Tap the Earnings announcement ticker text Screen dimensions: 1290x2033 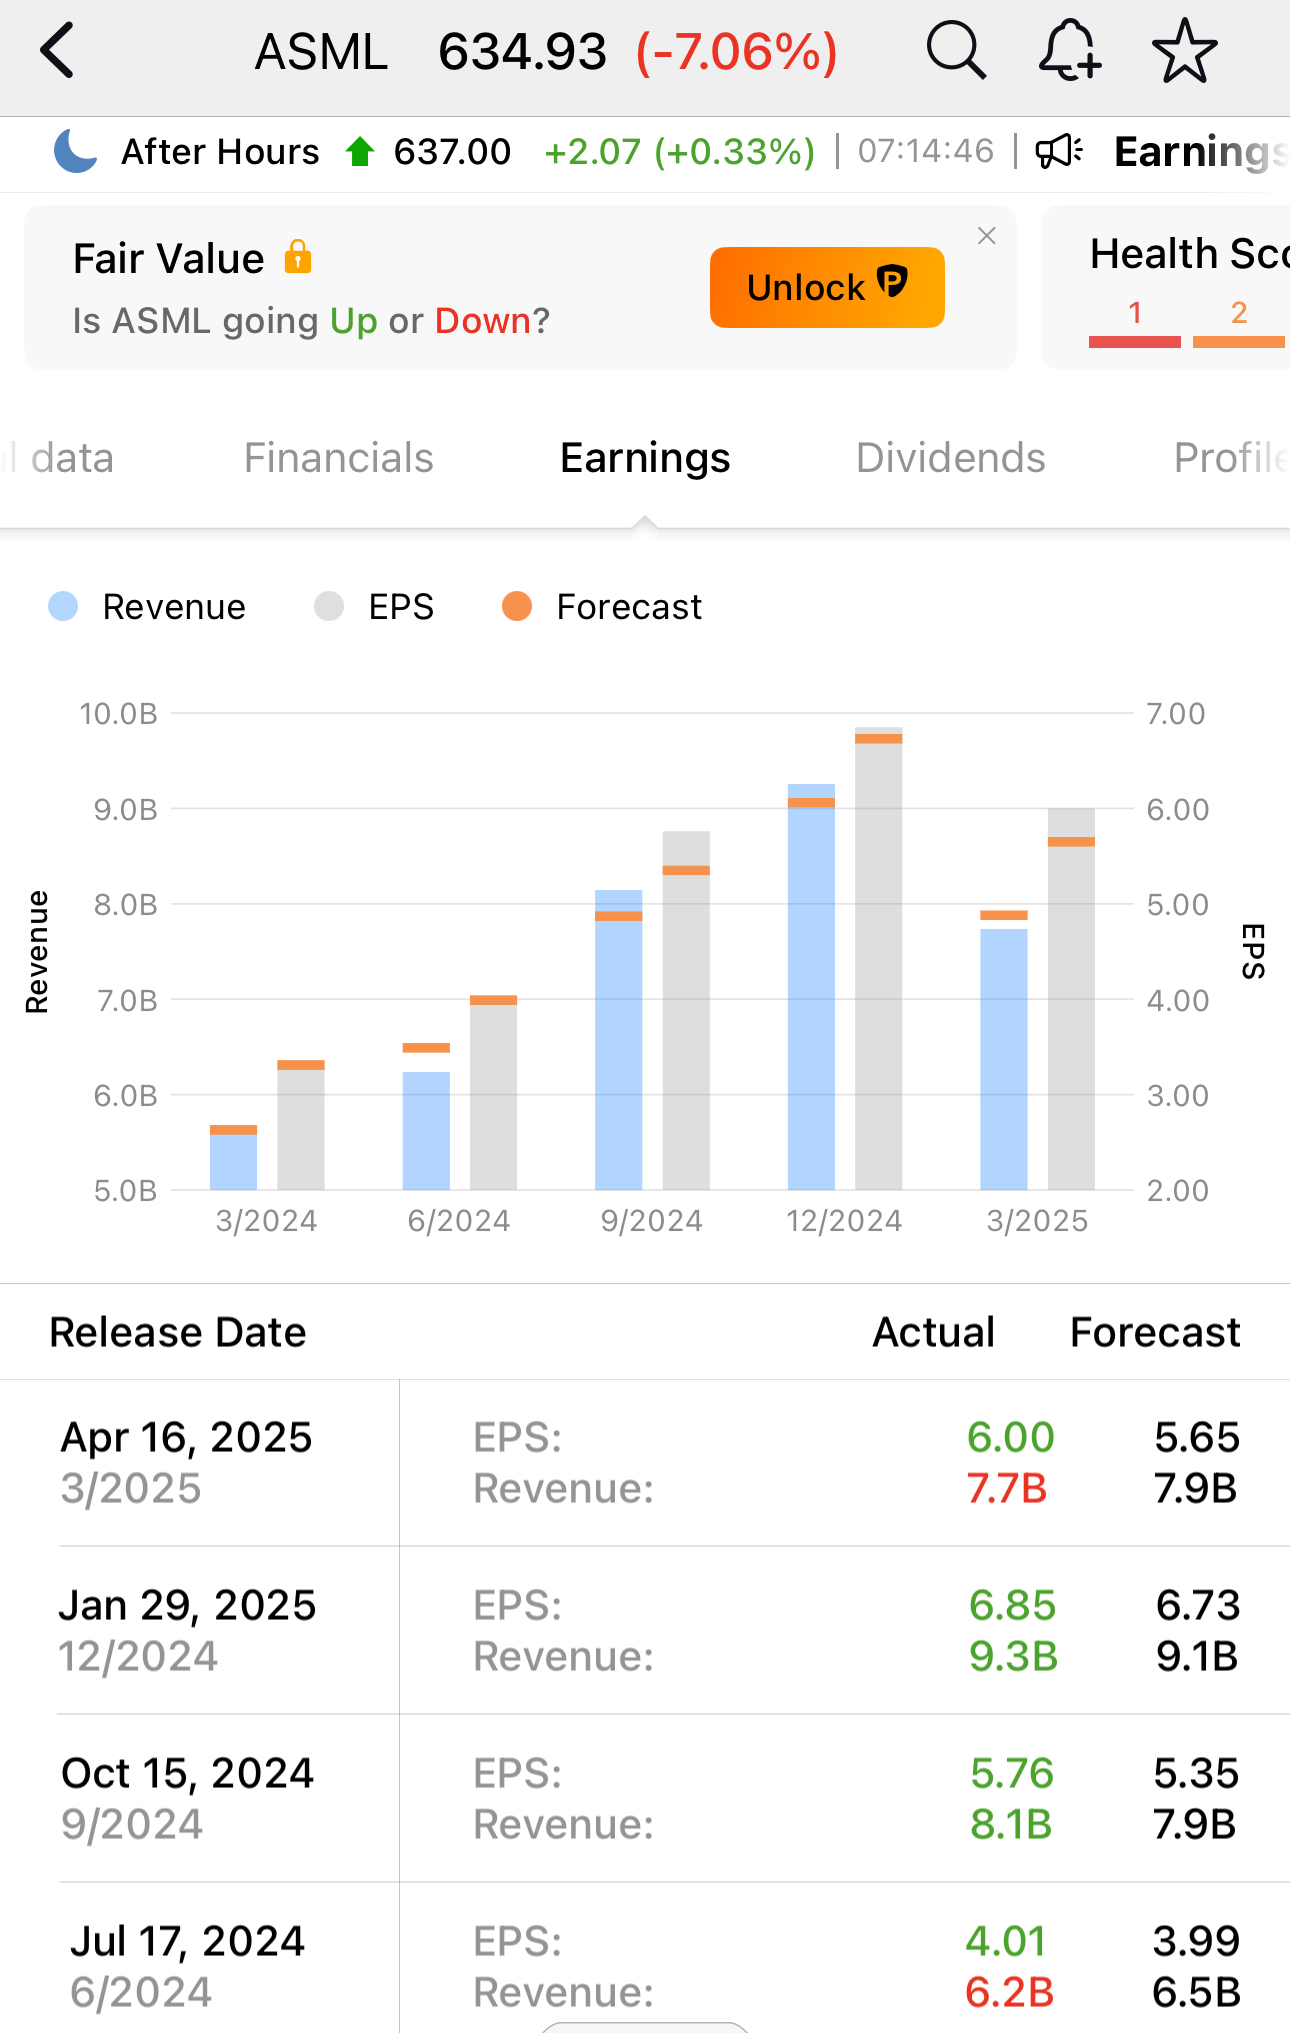tap(1202, 152)
